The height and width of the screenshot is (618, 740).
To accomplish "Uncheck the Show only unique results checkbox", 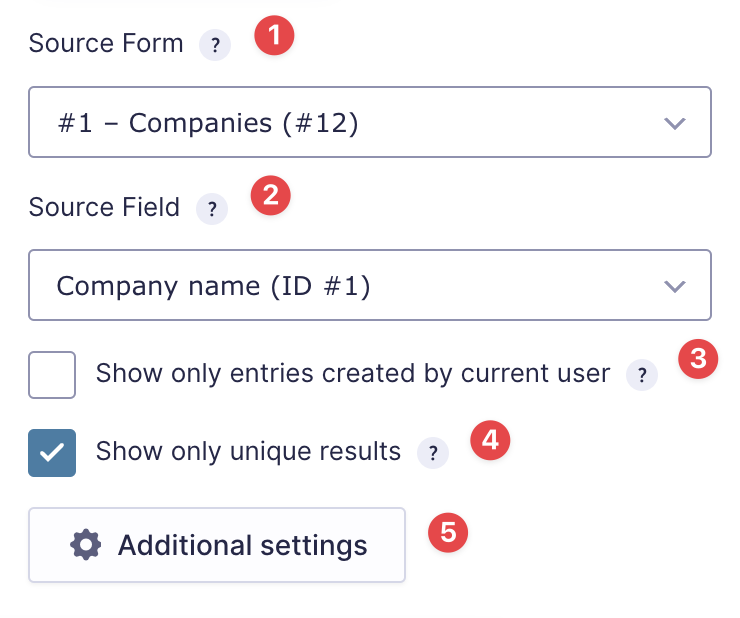I will (52, 453).
